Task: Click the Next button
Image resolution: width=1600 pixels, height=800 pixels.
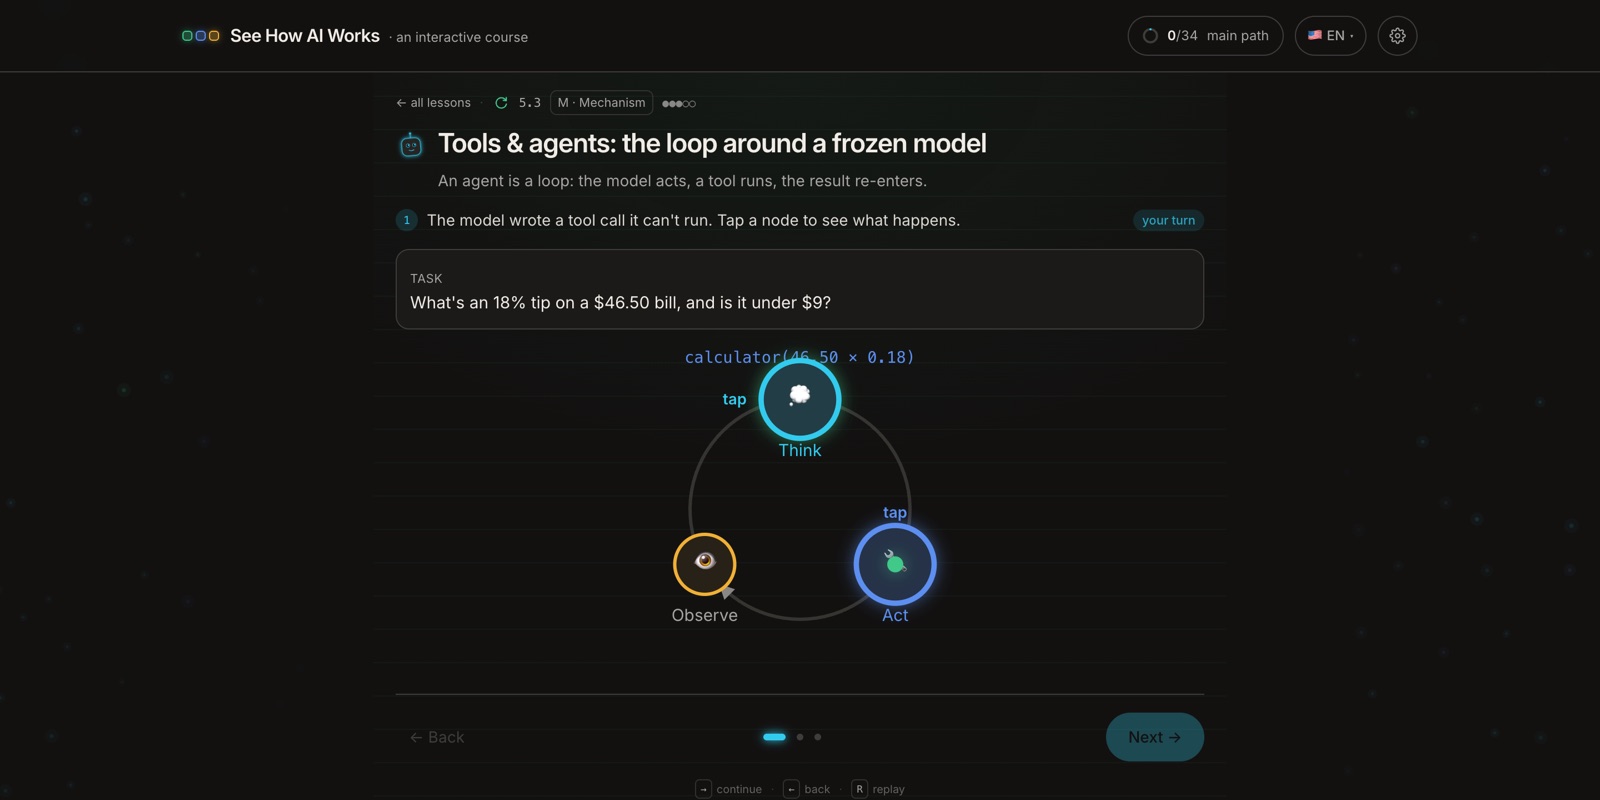Action: pos(1154,737)
